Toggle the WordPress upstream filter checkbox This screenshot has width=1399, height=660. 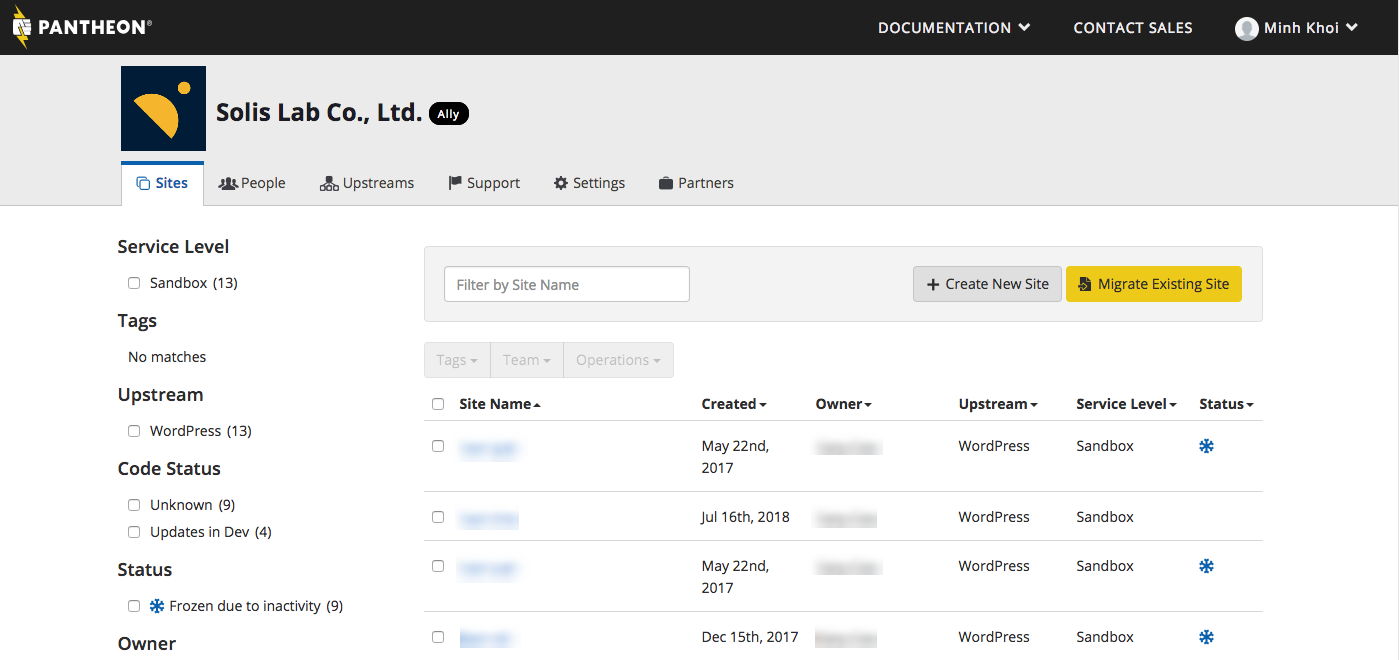(134, 431)
